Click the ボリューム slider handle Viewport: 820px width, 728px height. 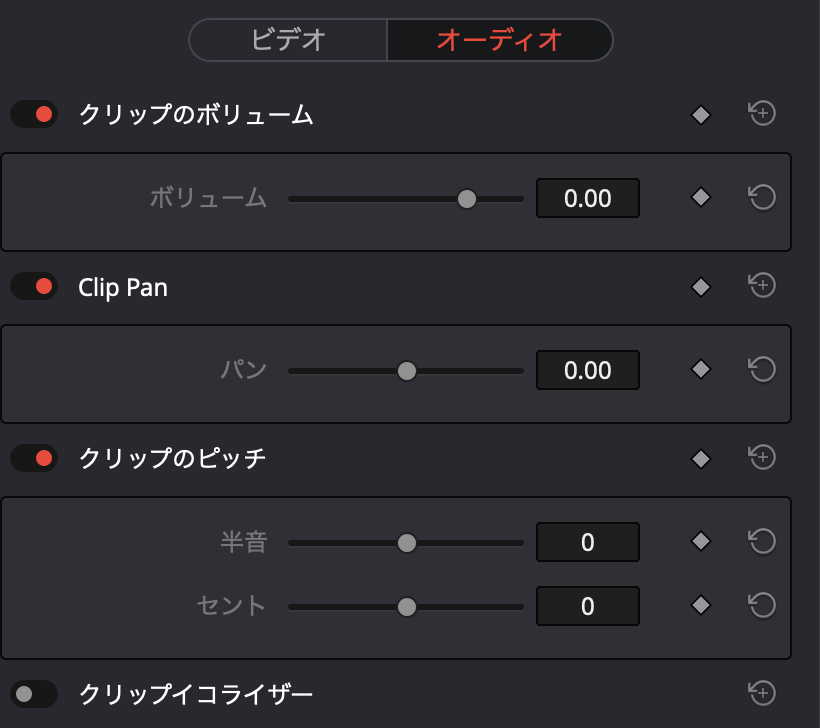(467, 199)
